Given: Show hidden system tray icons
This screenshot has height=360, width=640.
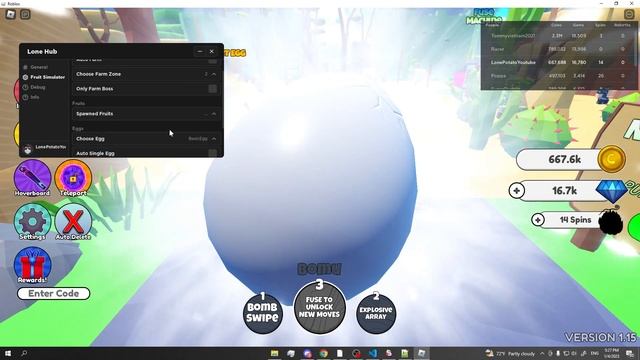Looking at the screenshot, I should [x=542, y=353].
